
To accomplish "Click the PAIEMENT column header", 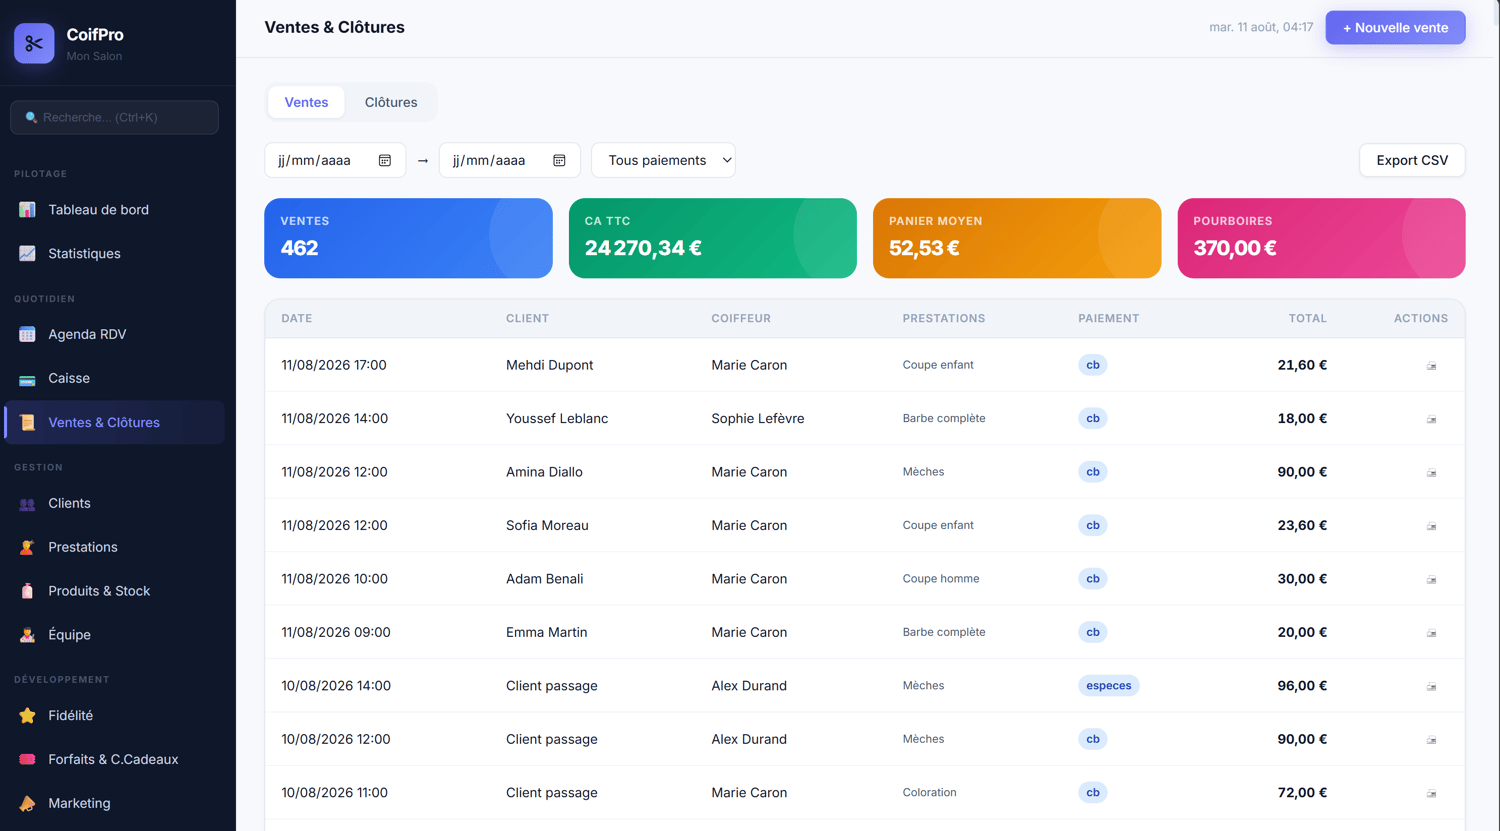I will (x=1108, y=319).
